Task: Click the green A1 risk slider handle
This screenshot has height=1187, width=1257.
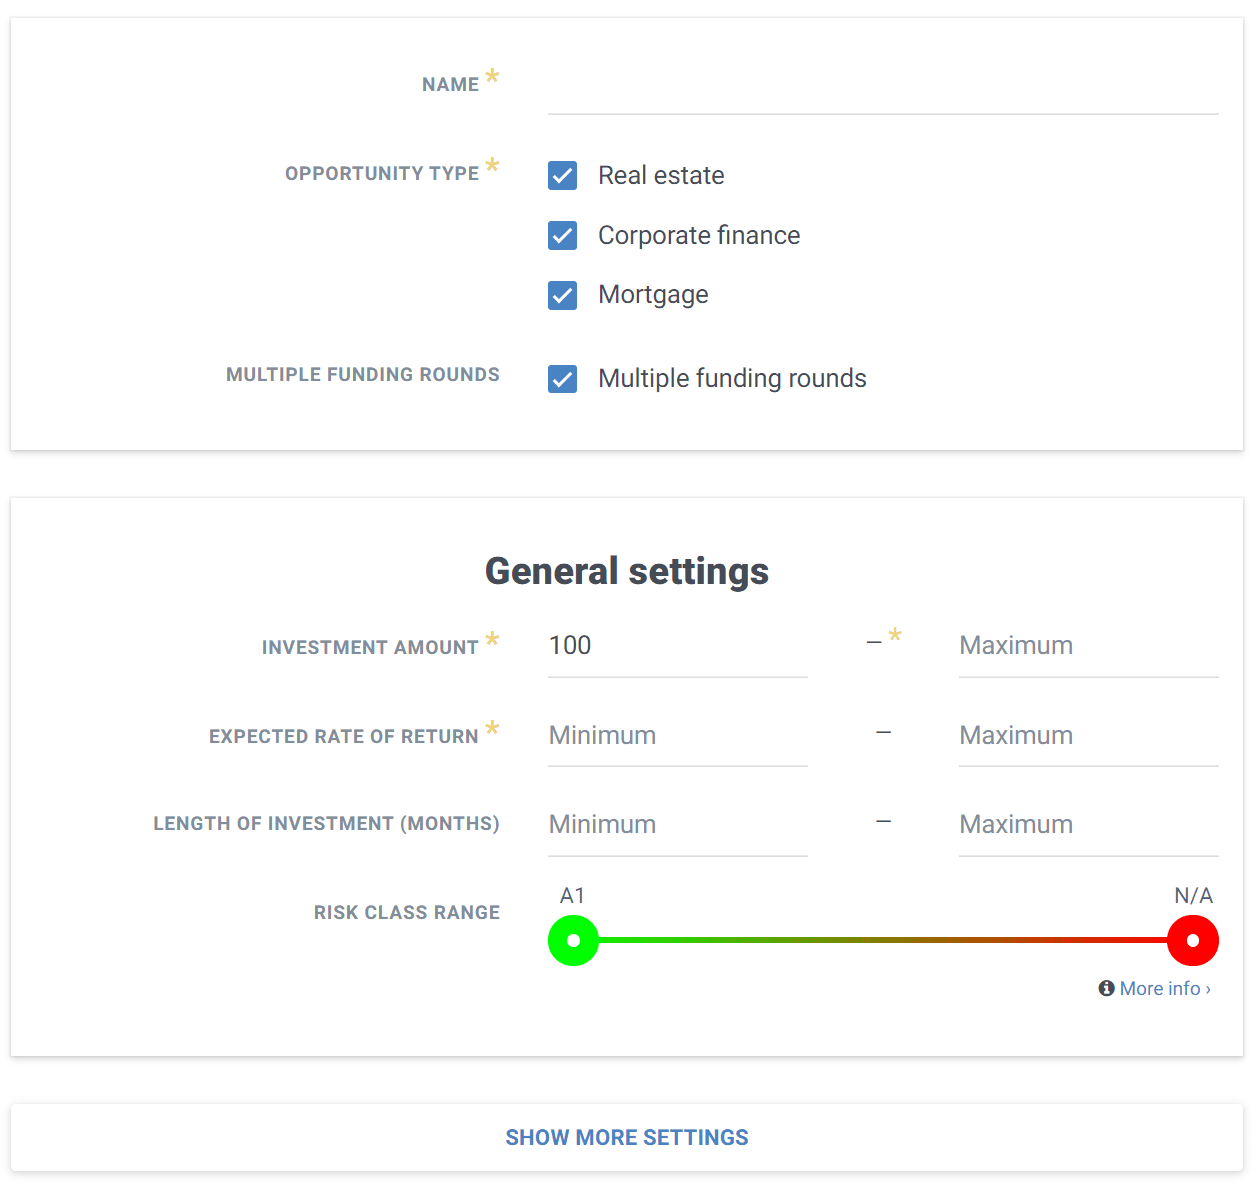Action: [x=573, y=940]
